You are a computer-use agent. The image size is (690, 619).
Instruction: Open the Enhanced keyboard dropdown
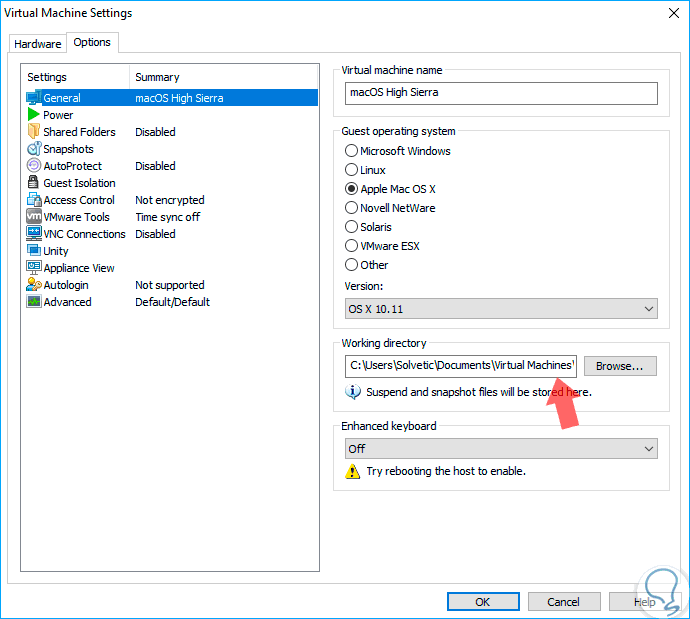(x=501, y=449)
